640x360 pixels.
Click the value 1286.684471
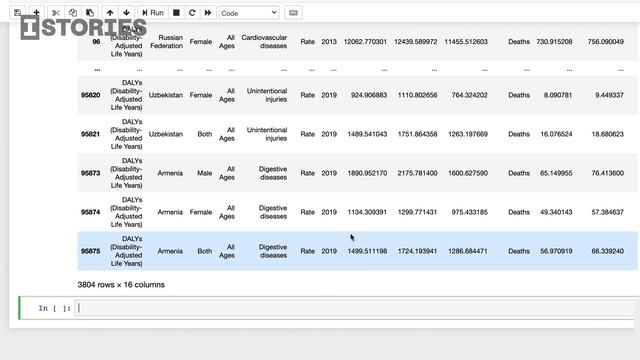pyautogui.click(x=468, y=251)
